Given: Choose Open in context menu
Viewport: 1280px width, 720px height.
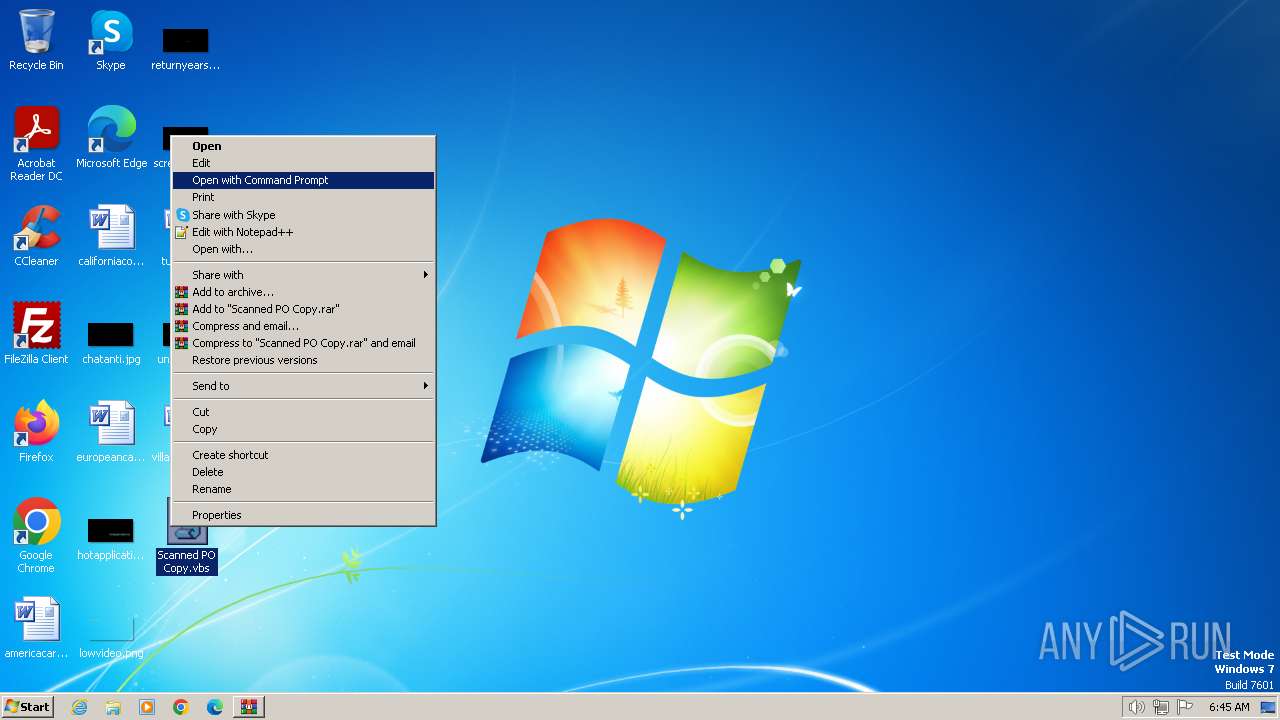Looking at the screenshot, I should (x=303, y=146).
